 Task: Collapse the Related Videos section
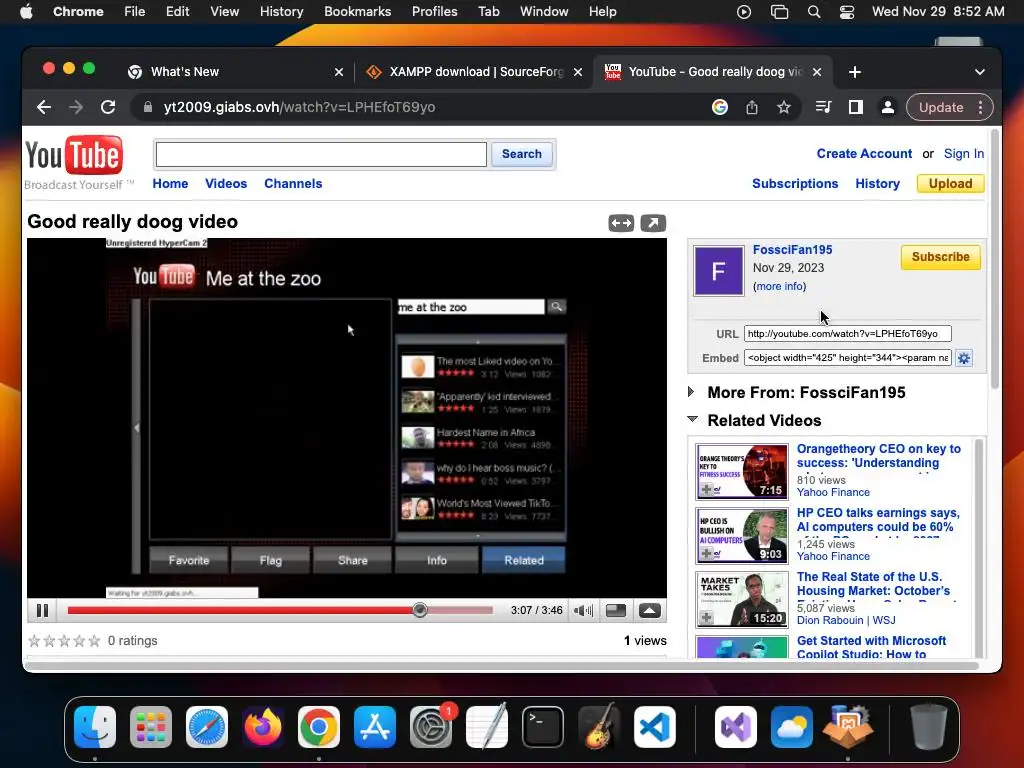pyautogui.click(x=692, y=419)
